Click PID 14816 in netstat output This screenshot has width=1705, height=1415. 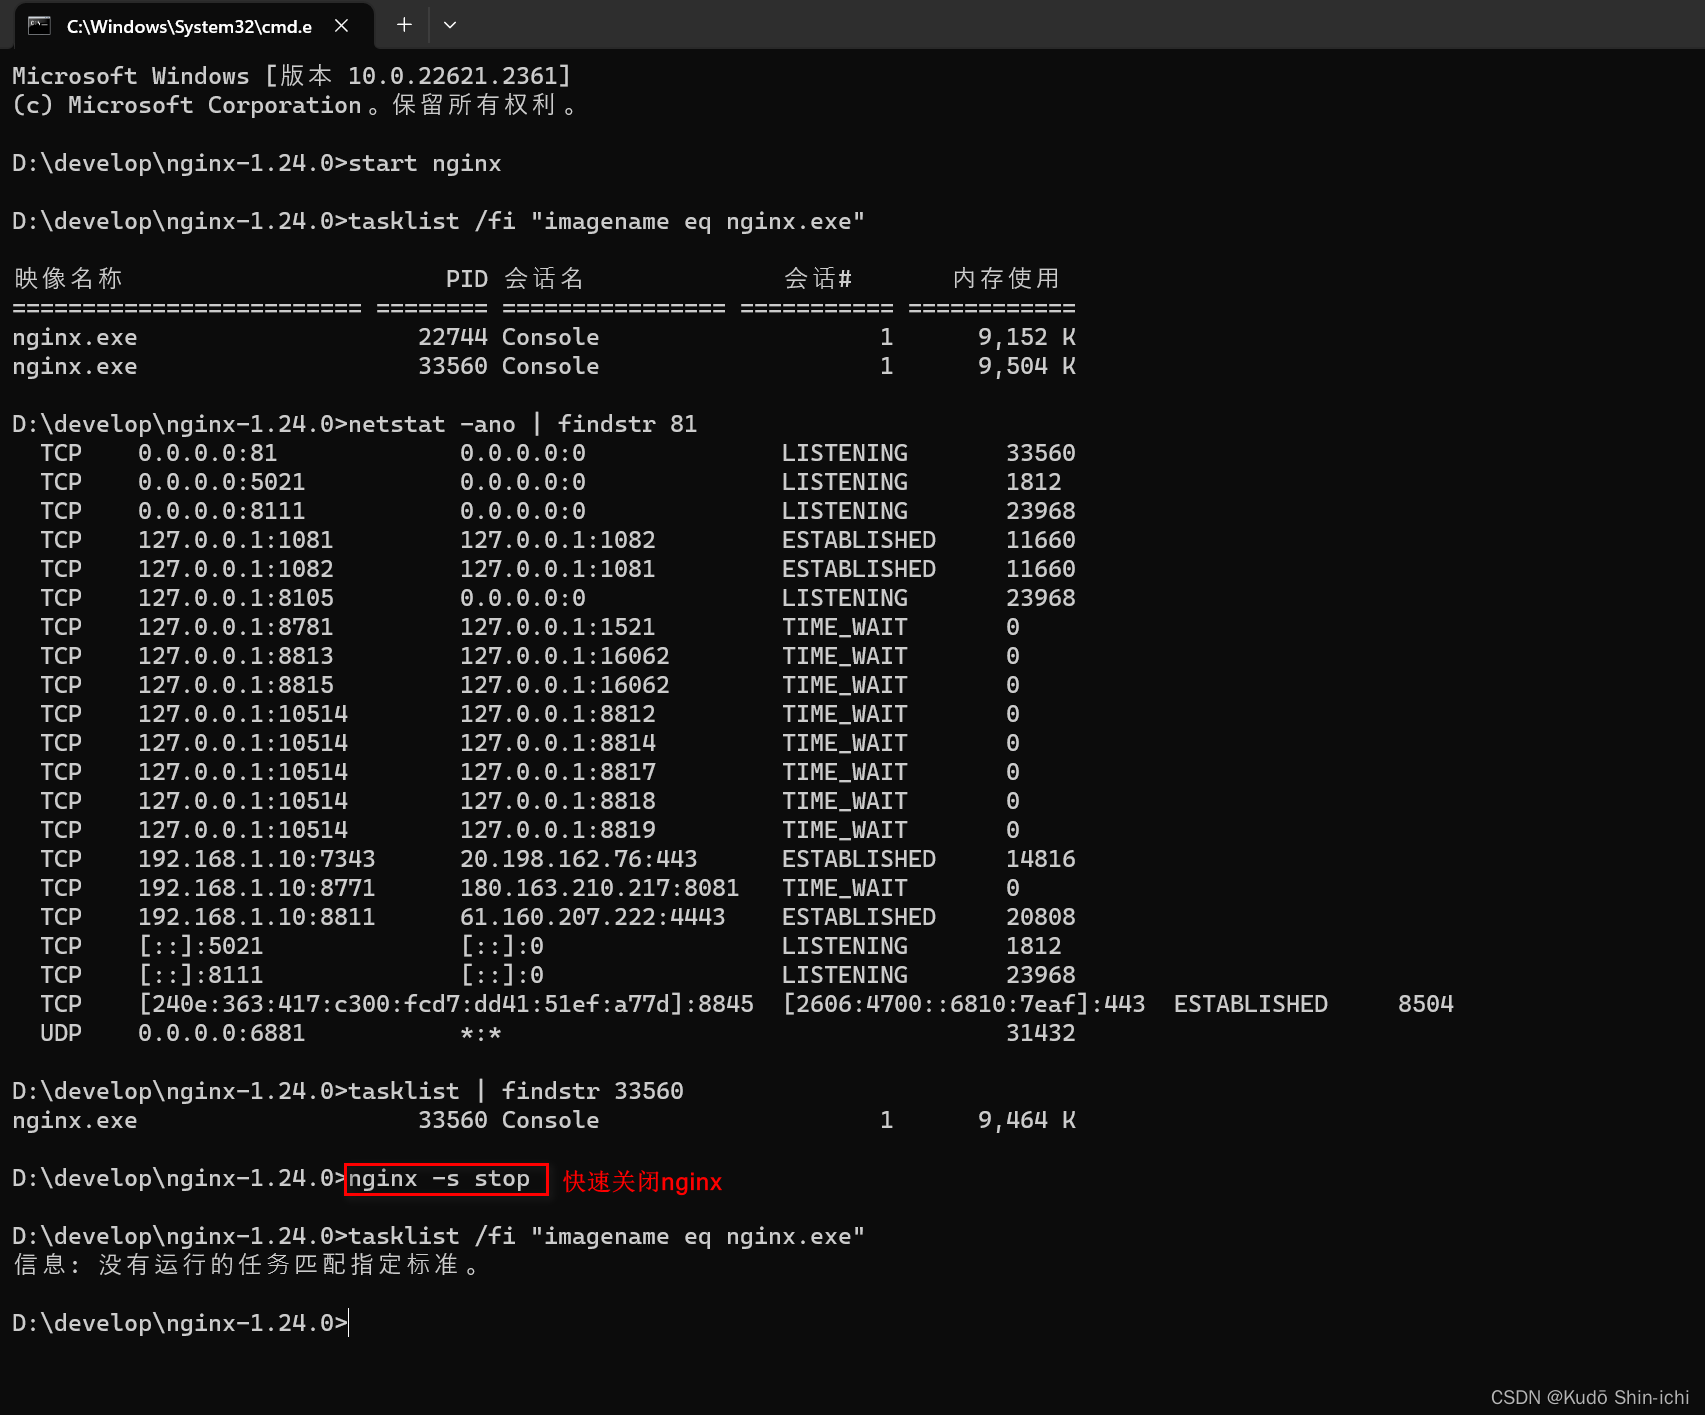coord(1041,859)
